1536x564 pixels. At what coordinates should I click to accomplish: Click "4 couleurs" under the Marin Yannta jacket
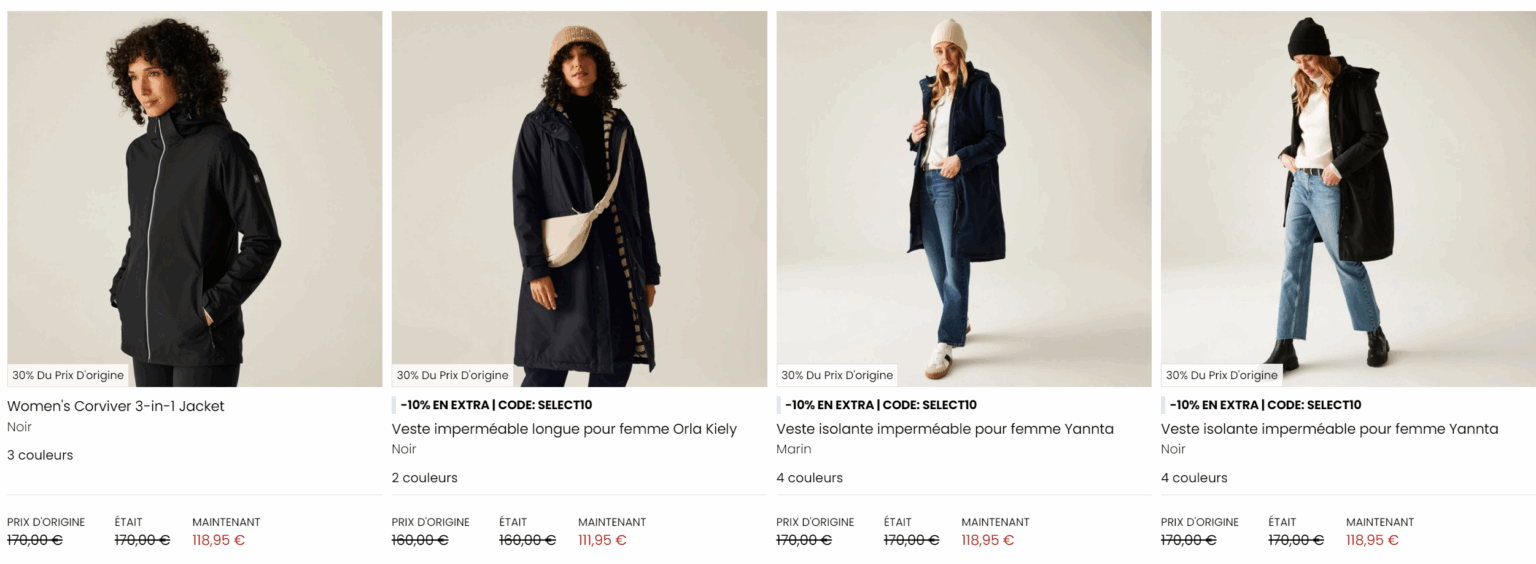809,478
